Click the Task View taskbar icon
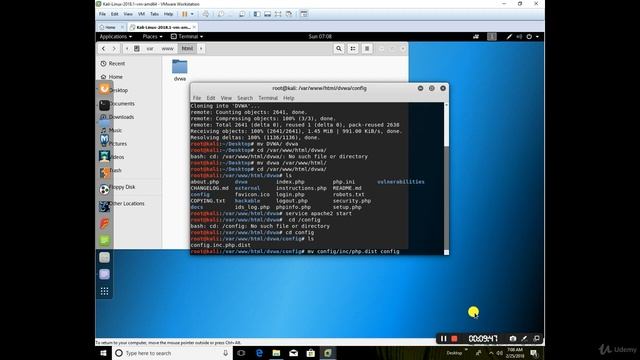640x360 pixels. coord(241,353)
